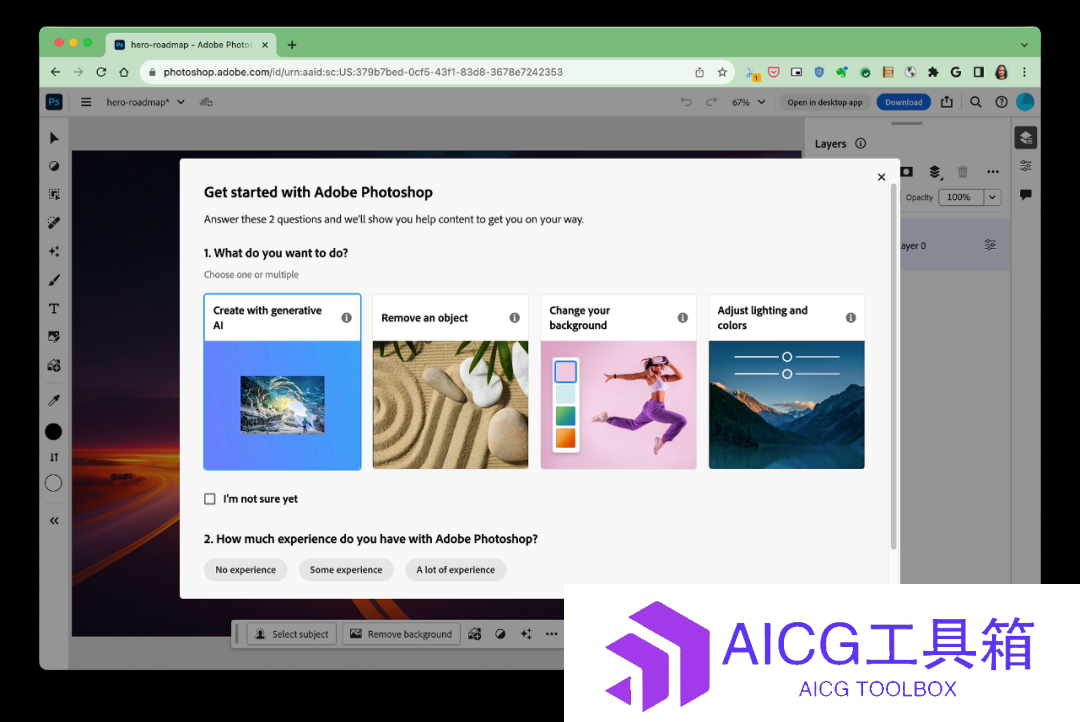Navigate back in the browser

point(56,72)
